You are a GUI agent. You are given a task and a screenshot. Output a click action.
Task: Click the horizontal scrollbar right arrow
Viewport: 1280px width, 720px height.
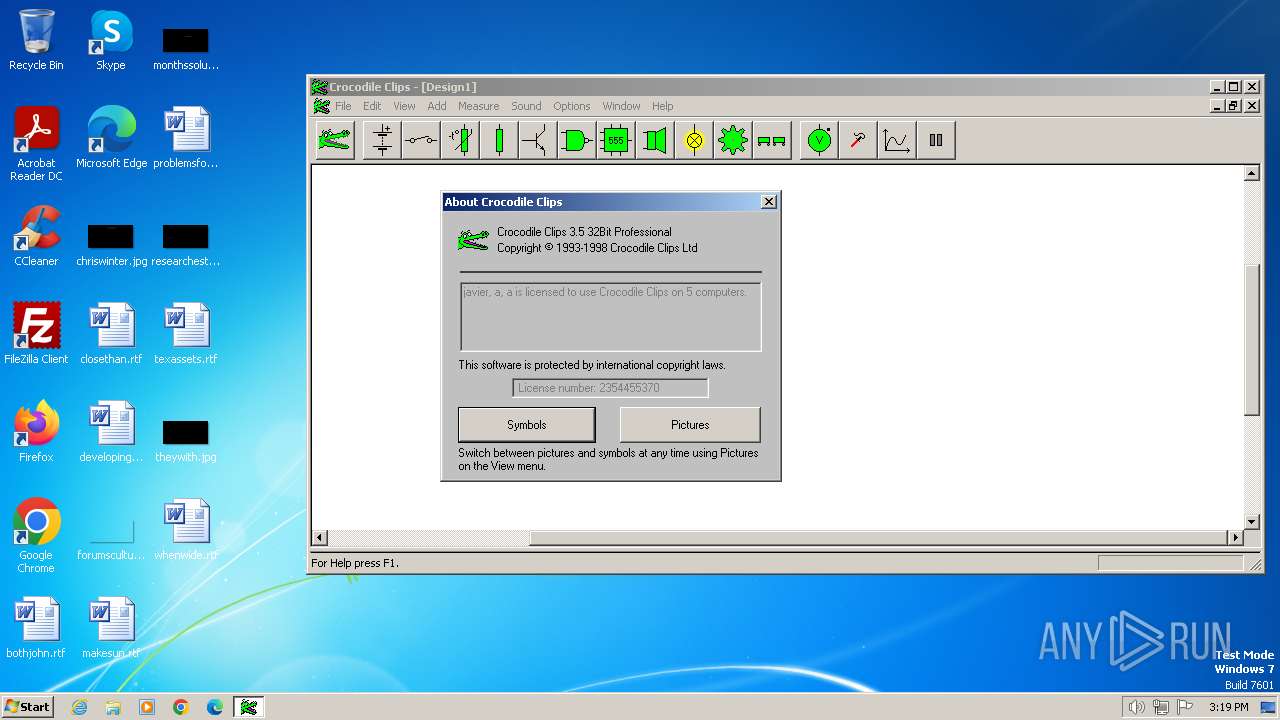coord(1235,538)
